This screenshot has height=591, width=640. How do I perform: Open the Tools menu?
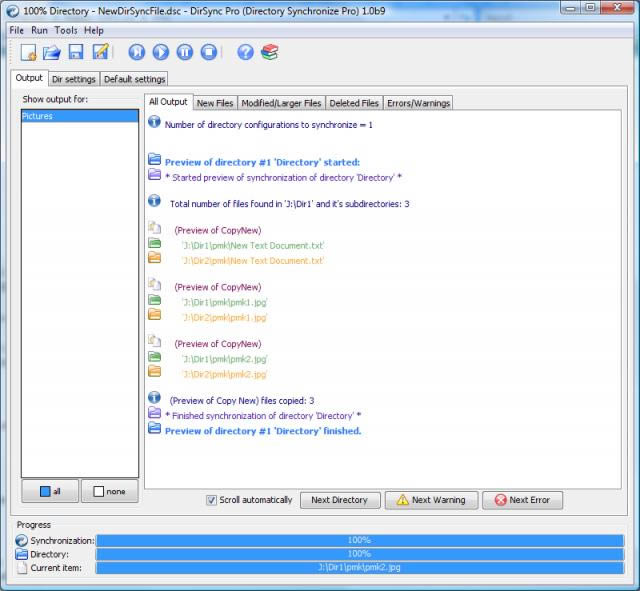coord(66,31)
